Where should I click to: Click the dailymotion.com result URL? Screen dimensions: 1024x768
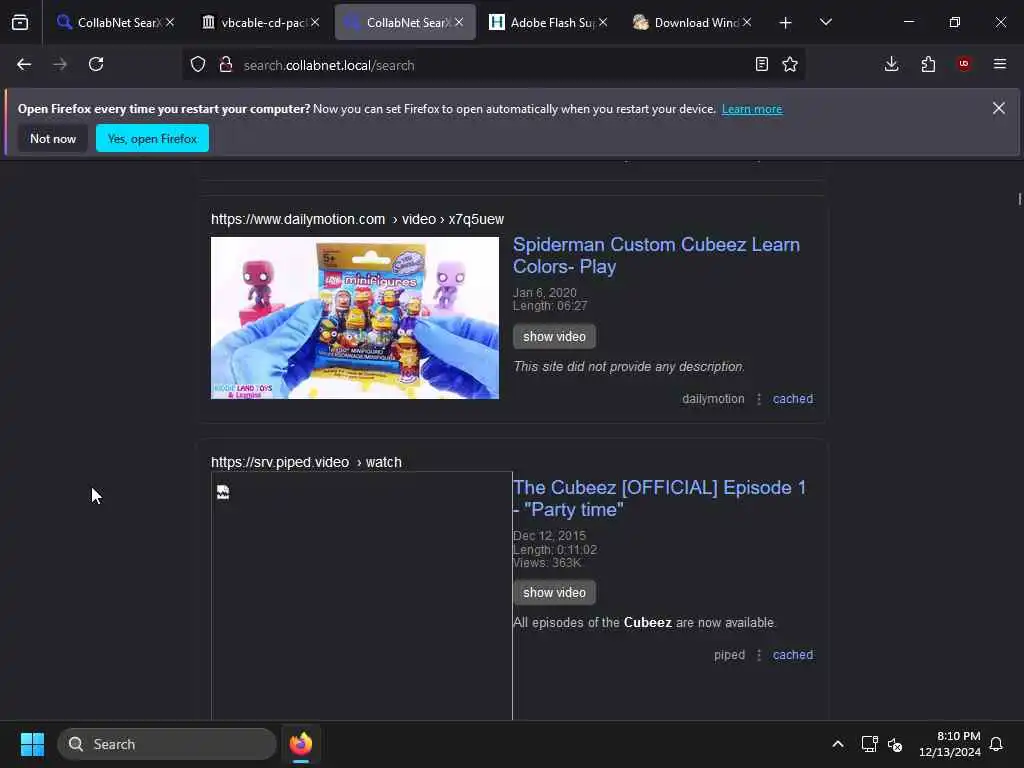[x=357, y=219]
